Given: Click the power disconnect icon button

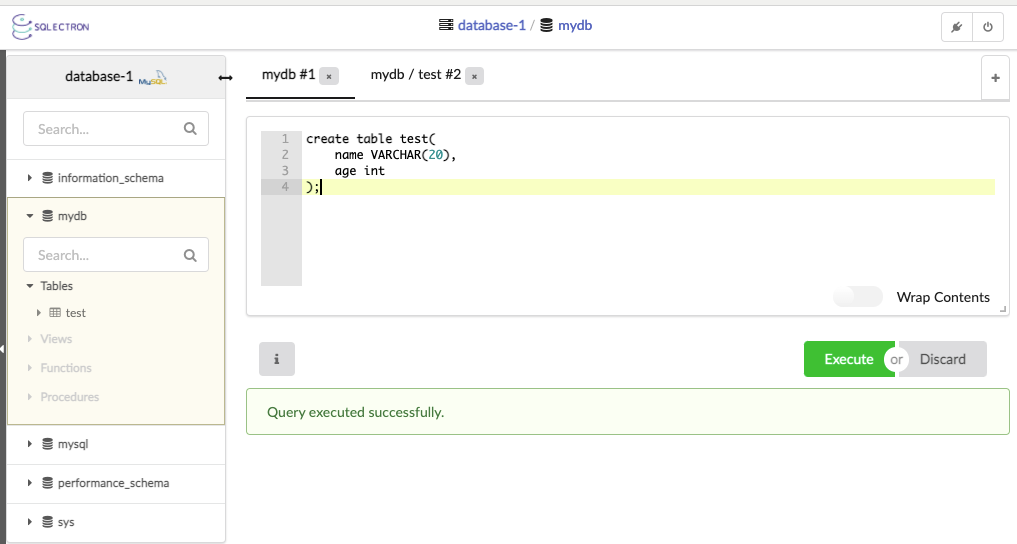Looking at the screenshot, I should click(x=987, y=27).
